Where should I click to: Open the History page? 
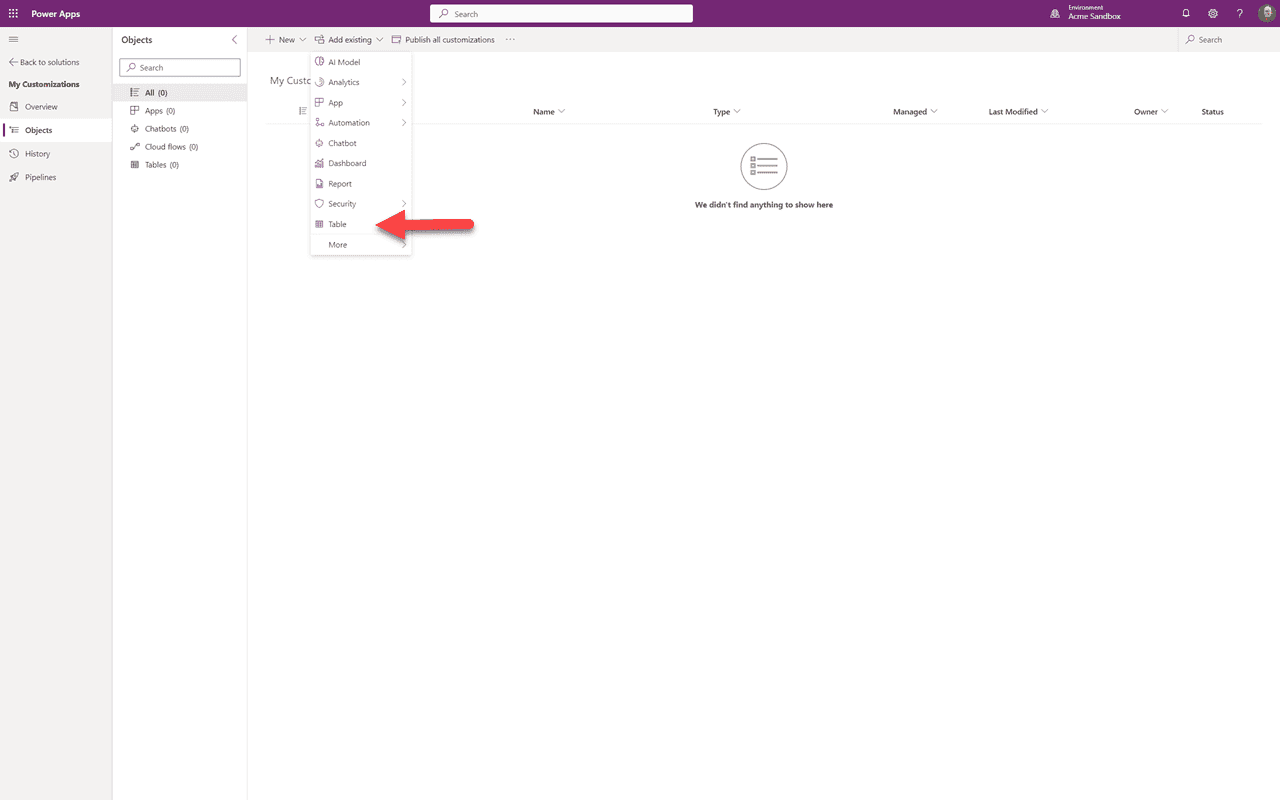point(38,153)
